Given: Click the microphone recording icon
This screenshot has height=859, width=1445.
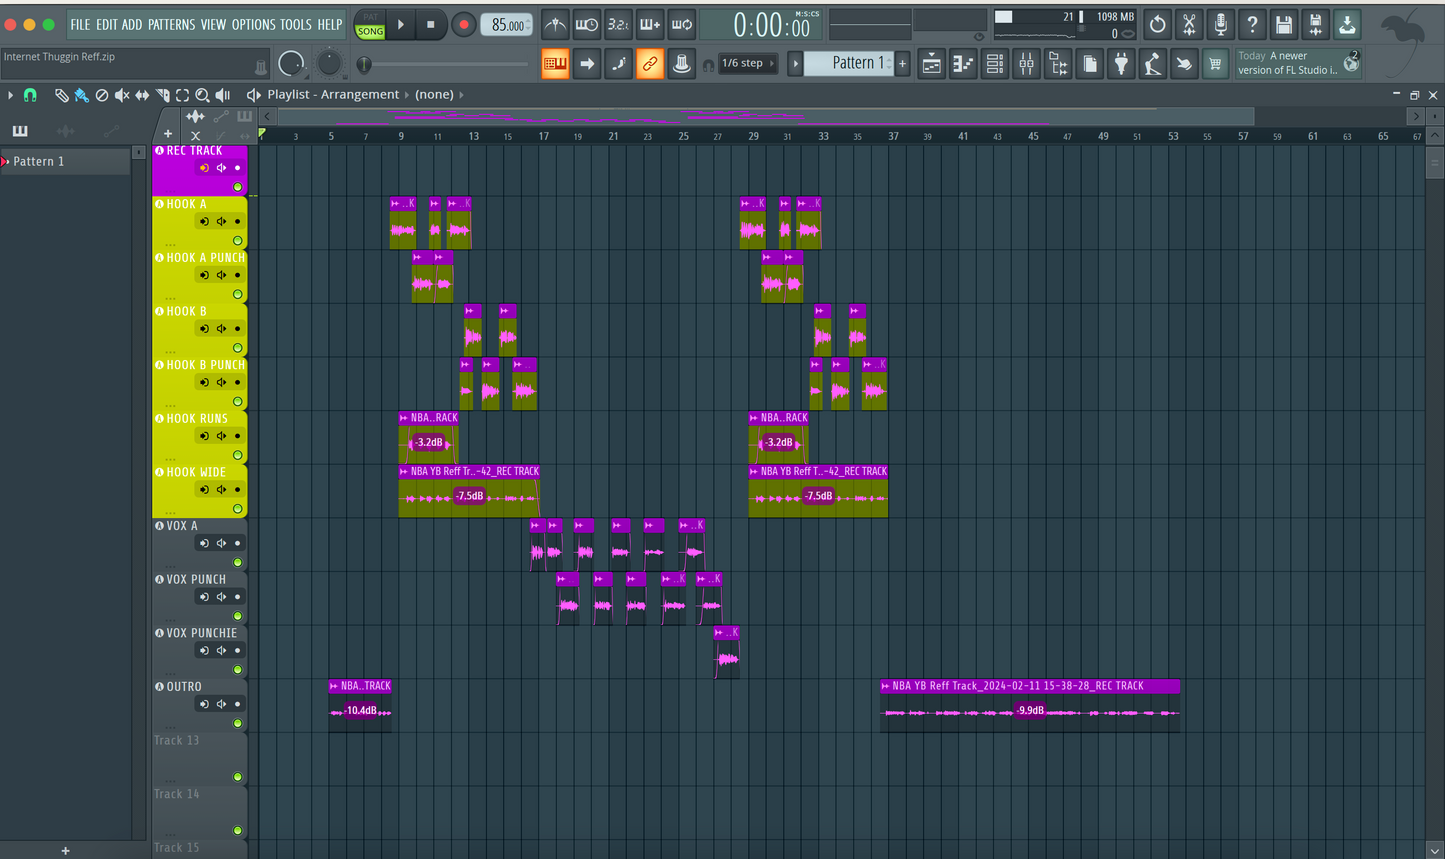Looking at the screenshot, I should 1220,24.
